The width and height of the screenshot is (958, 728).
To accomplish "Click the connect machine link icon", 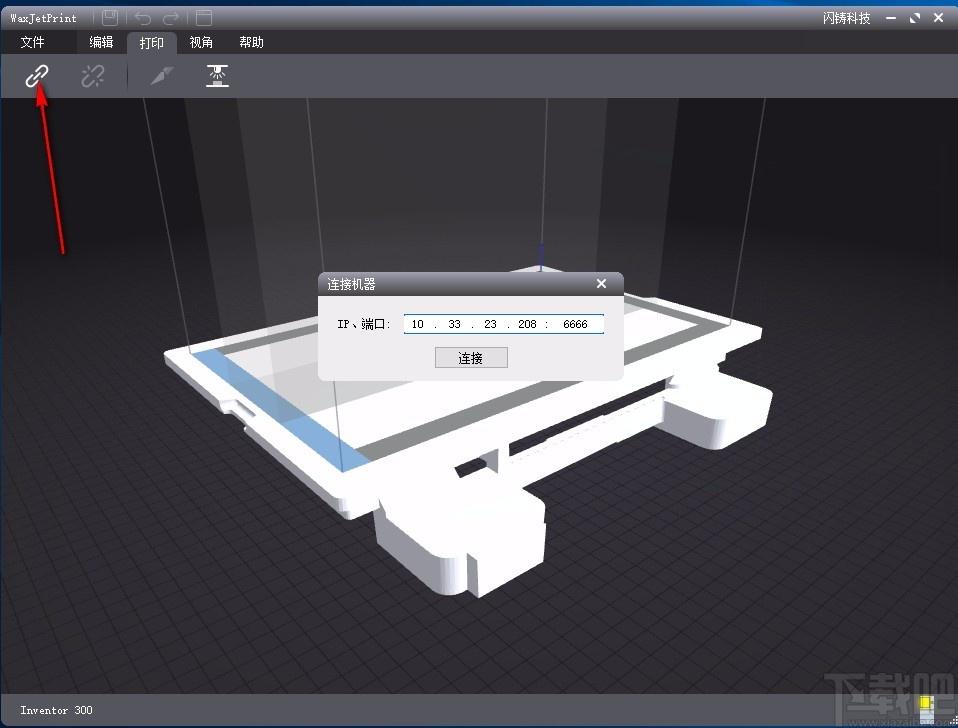I will (x=37, y=76).
